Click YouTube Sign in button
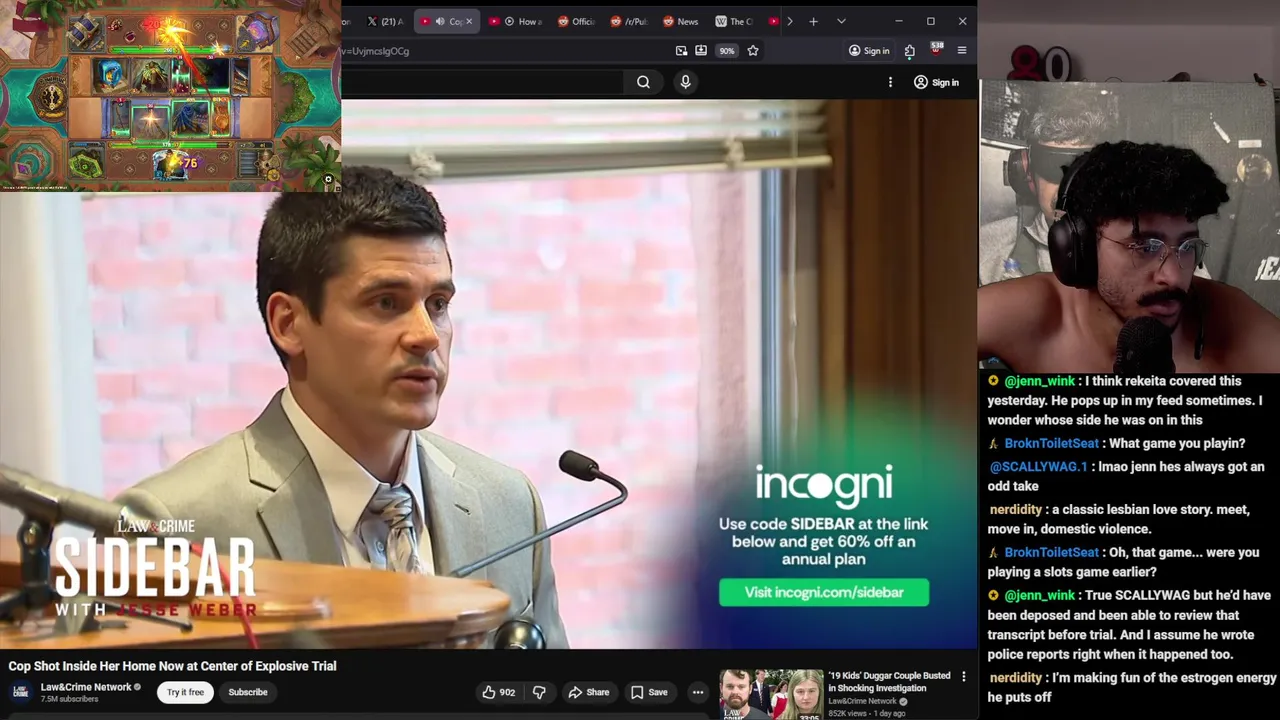The height and width of the screenshot is (720, 1280). click(x=936, y=82)
